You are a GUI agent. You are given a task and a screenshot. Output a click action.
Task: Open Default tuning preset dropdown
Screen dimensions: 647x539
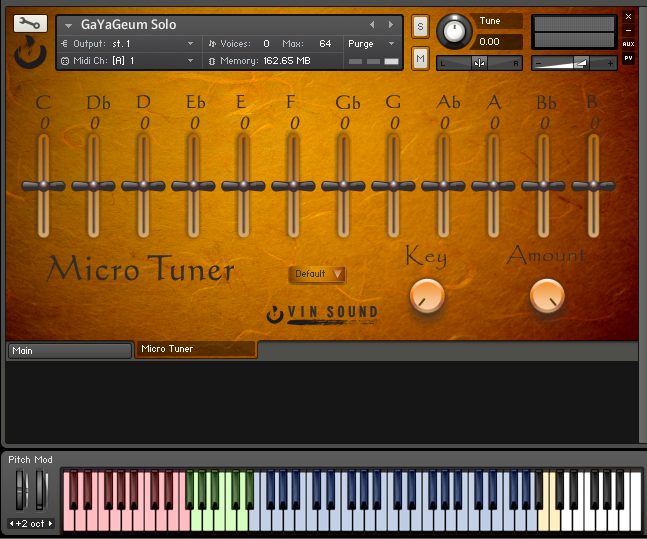click(317, 274)
